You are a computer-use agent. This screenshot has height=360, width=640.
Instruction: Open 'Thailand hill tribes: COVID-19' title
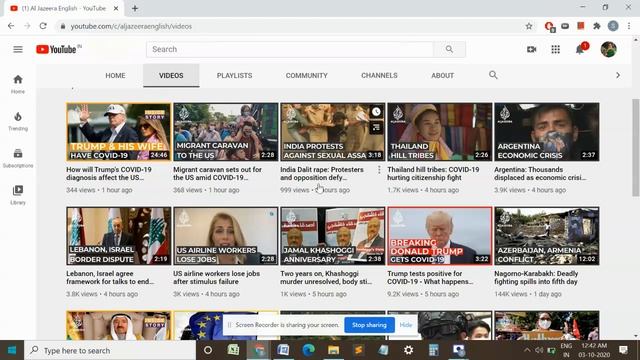click(x=433, y=173)
